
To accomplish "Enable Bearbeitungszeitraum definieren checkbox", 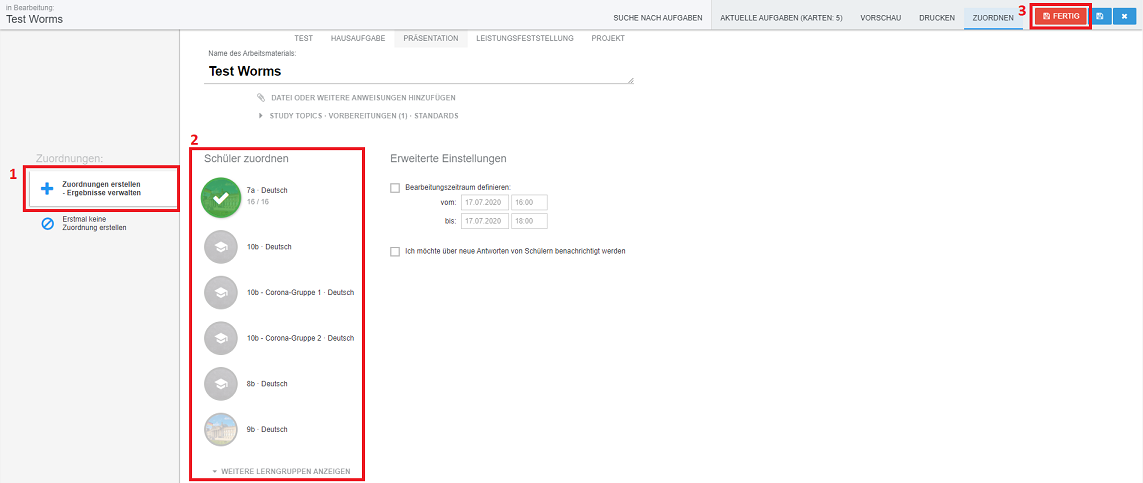I will click(x=395, y=188).
